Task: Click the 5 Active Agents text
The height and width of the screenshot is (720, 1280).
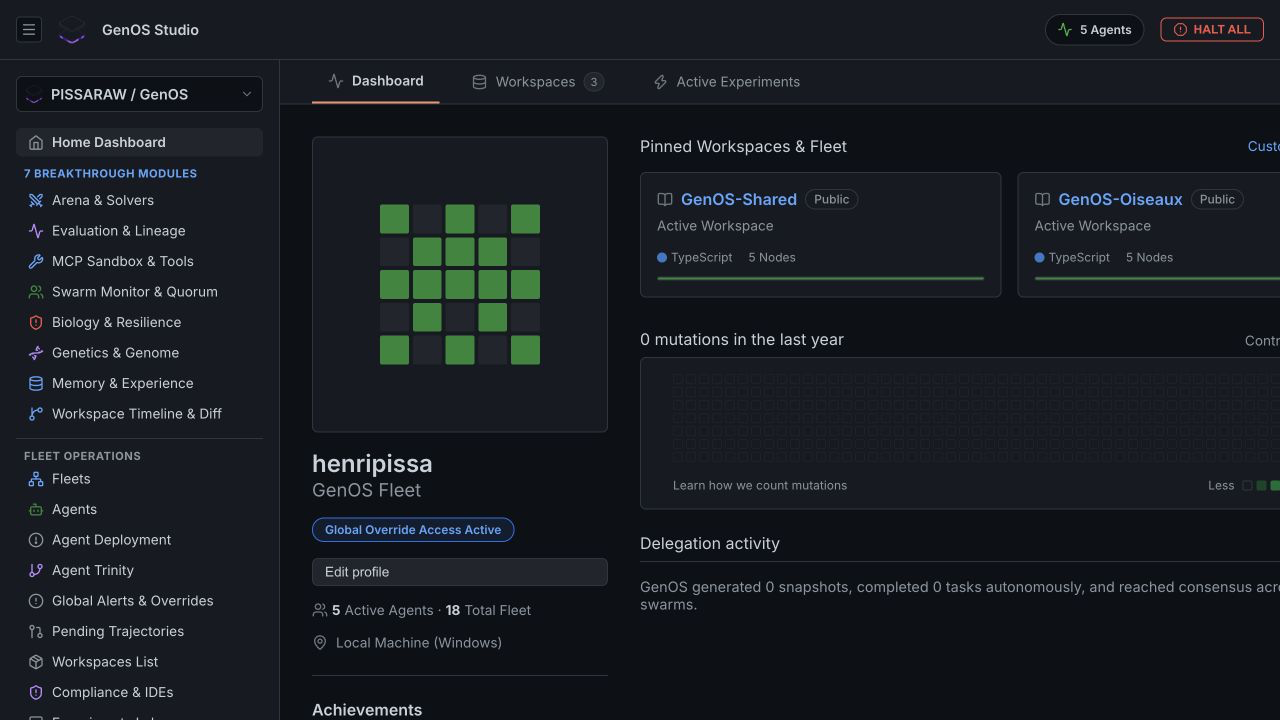Action: [x=383, y=610]
